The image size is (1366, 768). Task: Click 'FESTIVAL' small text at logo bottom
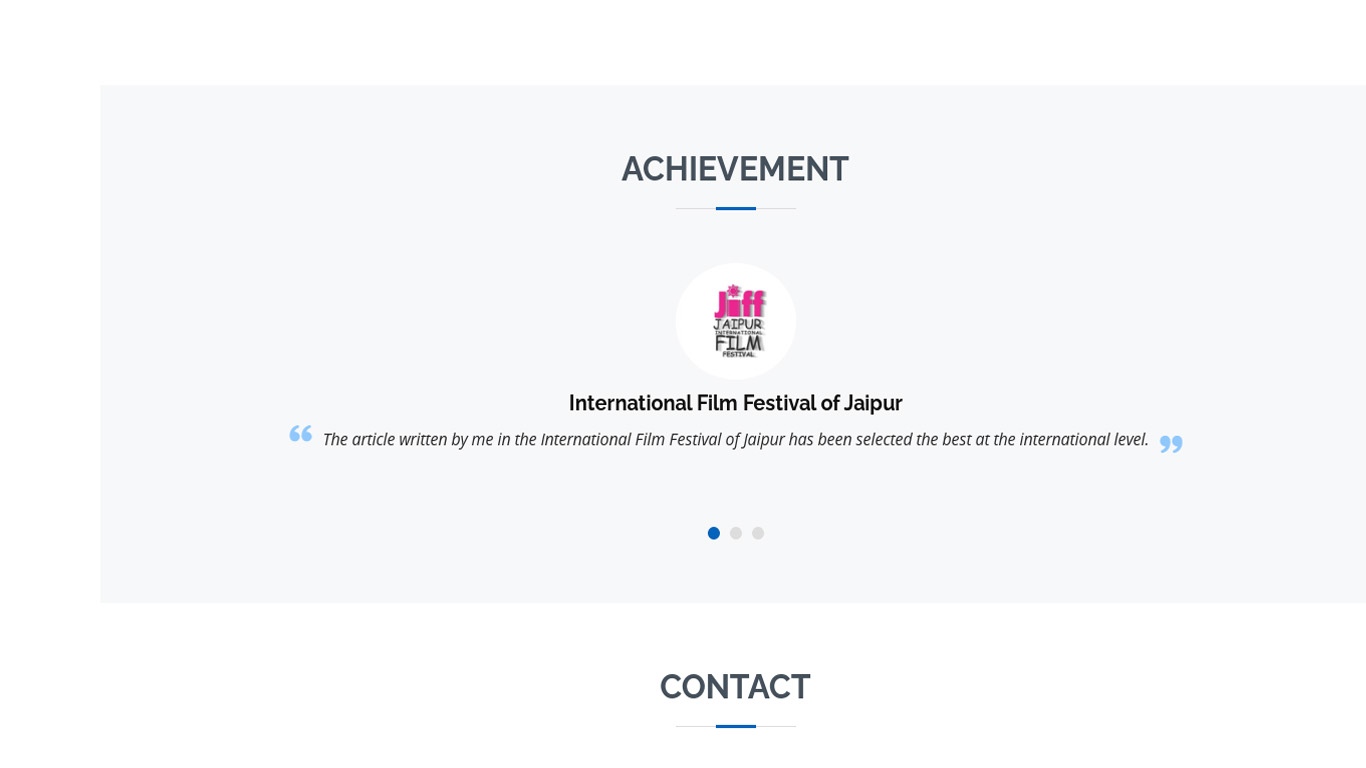point(738,354)
